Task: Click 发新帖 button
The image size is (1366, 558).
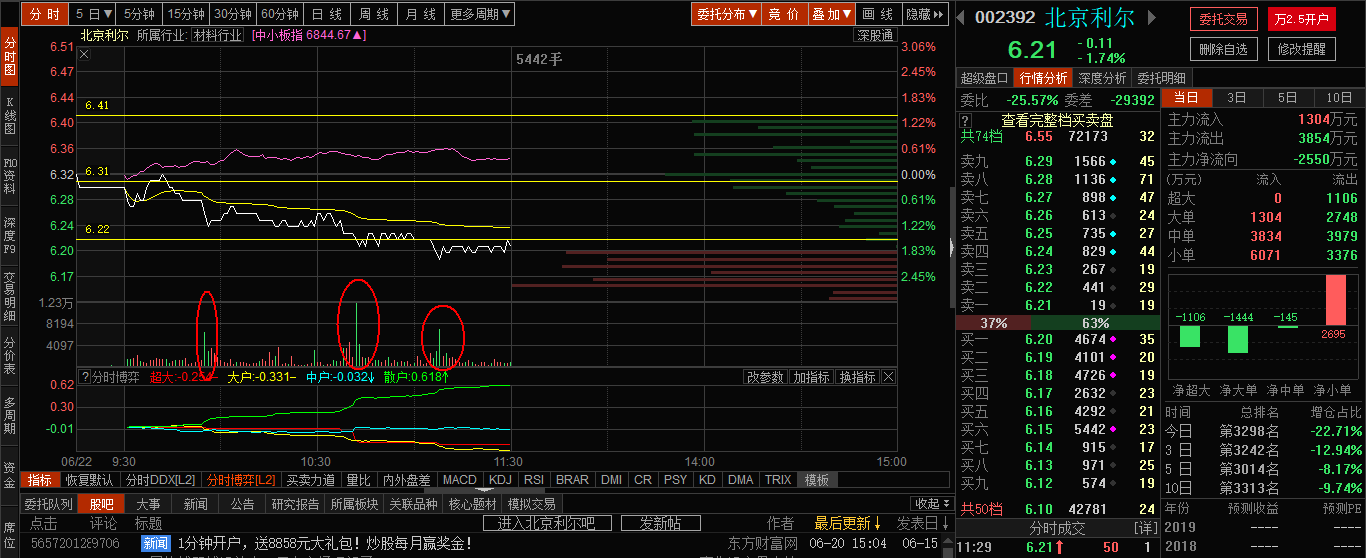Action: [660, 523]
